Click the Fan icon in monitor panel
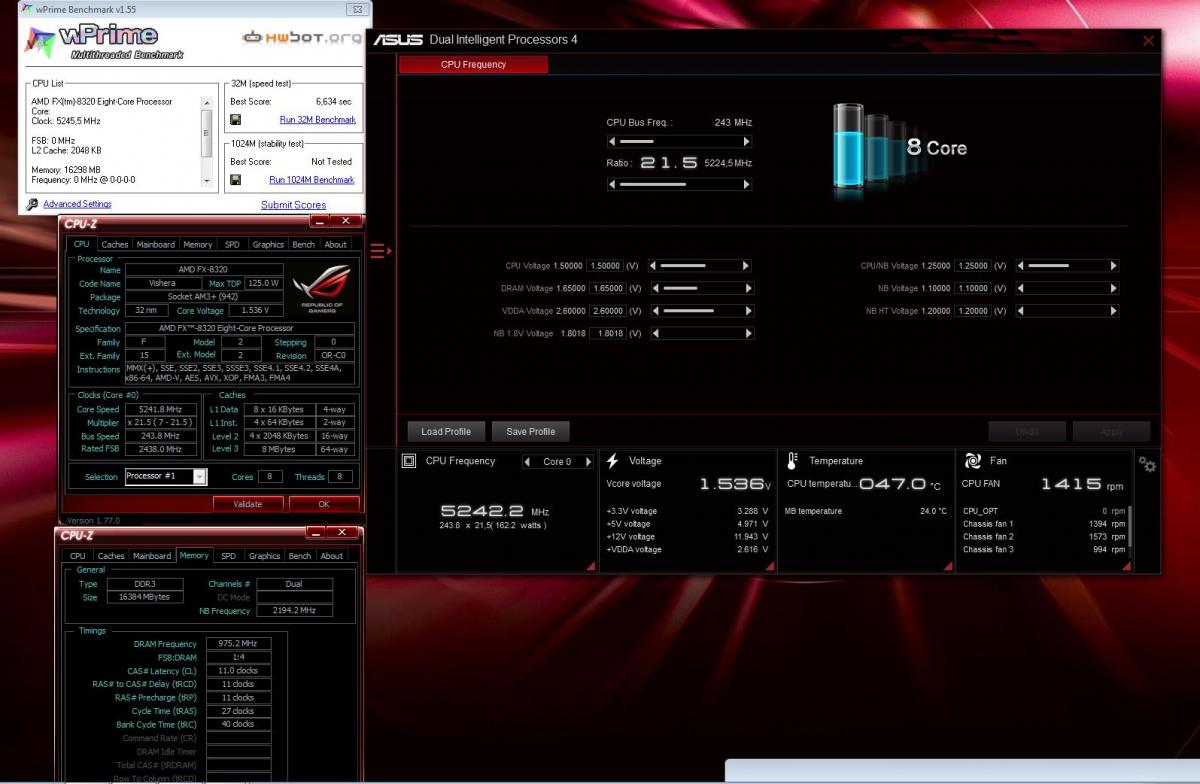 coord(973,461)
